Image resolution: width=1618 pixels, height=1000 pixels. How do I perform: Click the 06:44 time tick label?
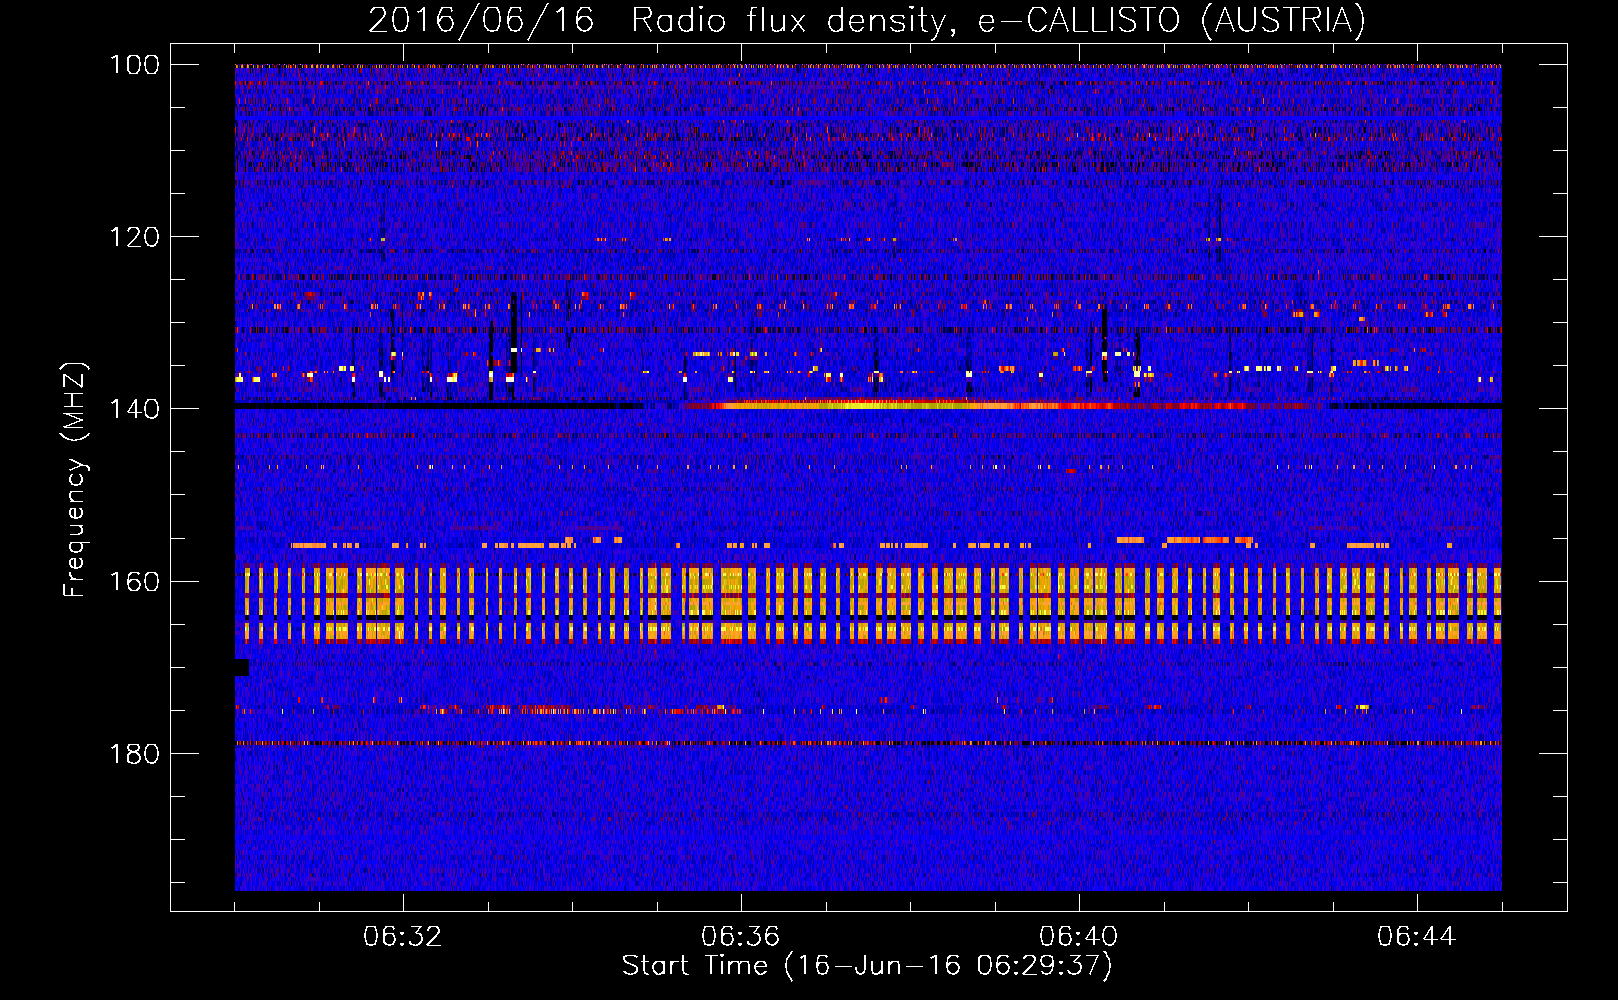[1417, 937]
